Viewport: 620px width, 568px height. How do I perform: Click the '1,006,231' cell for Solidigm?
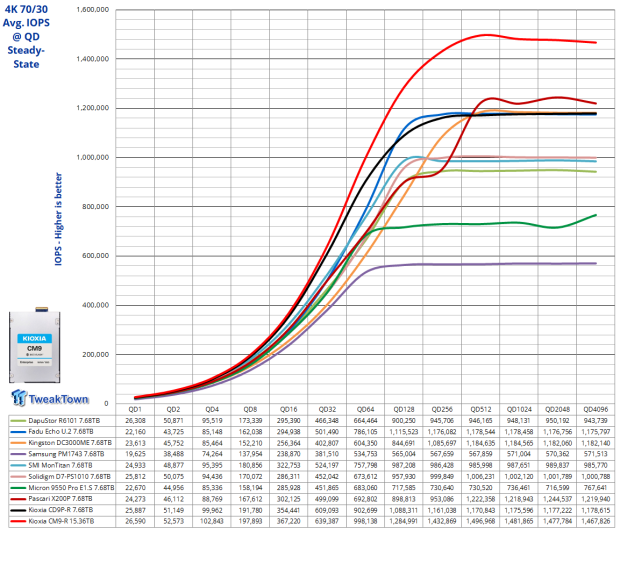point(480,477)
